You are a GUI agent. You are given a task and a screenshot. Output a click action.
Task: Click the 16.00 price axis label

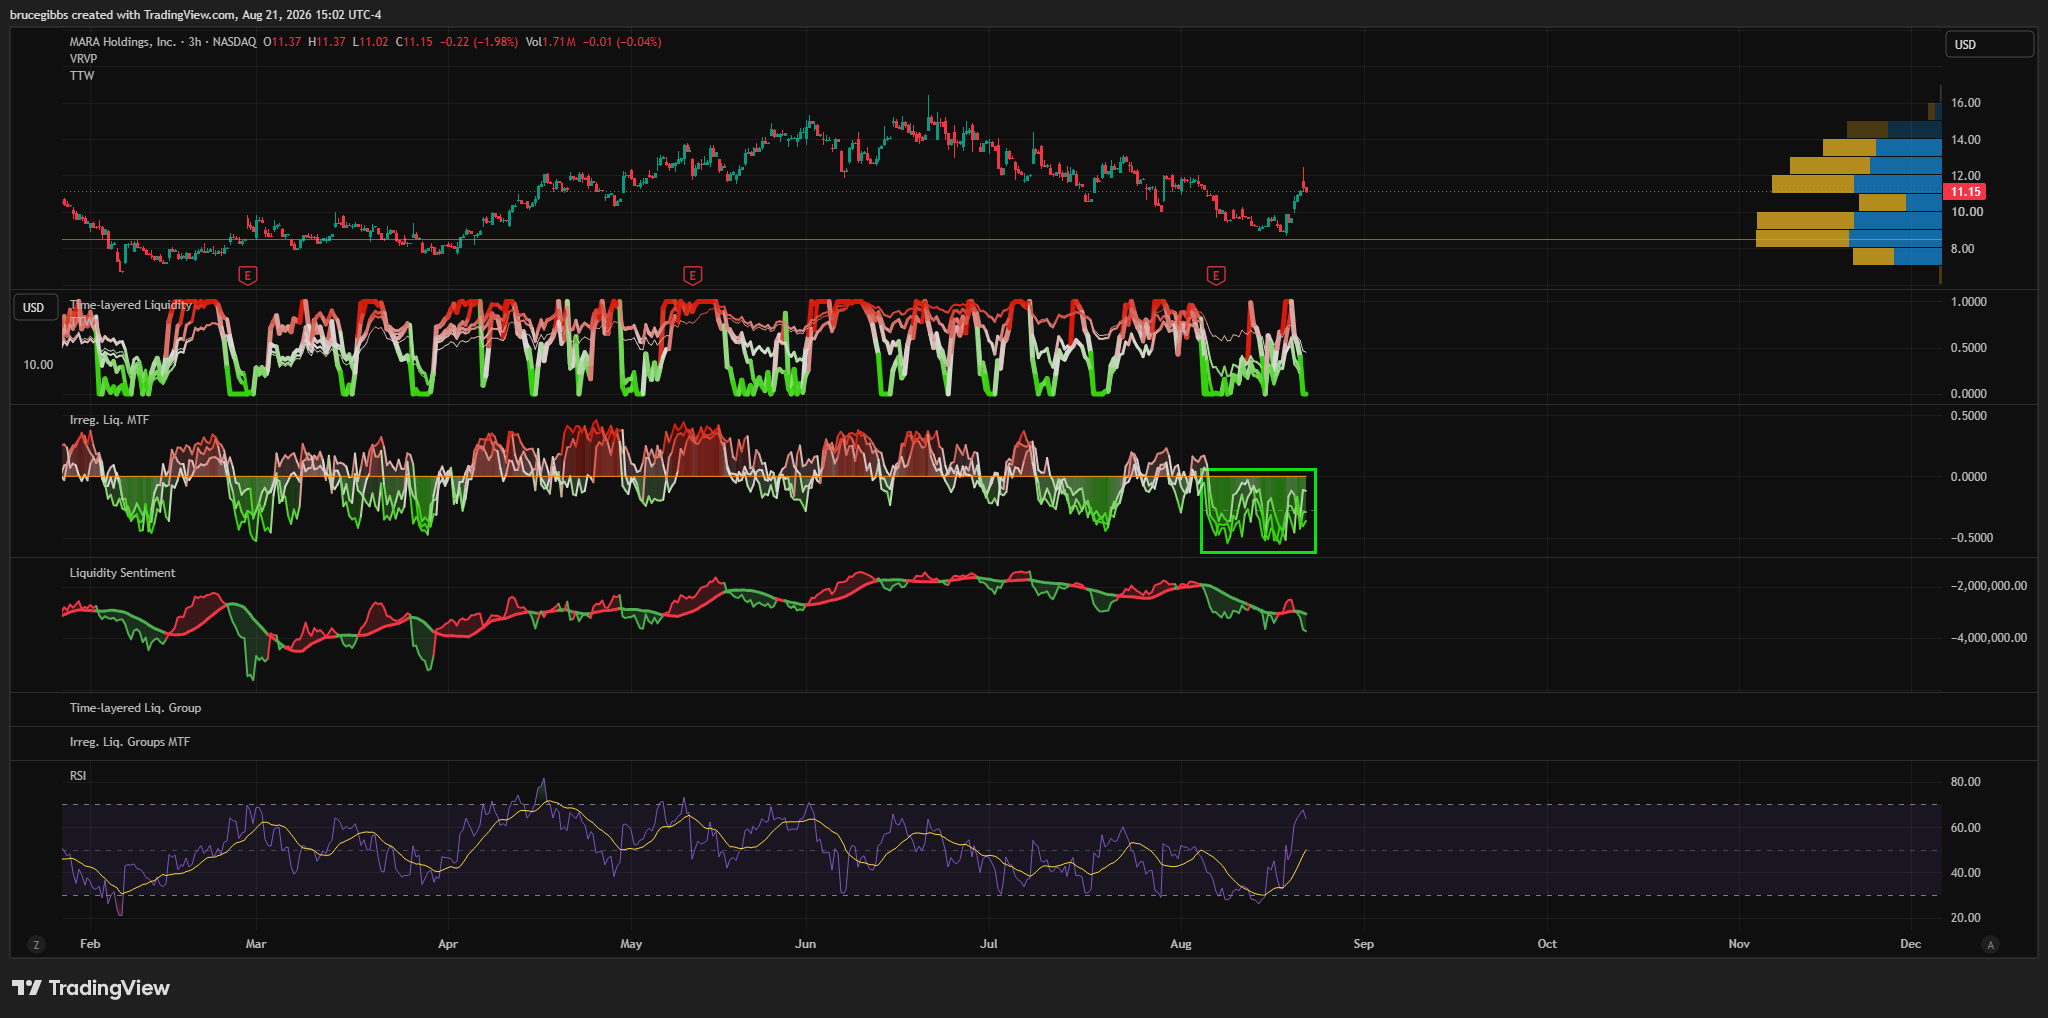tap(1965, 103)
